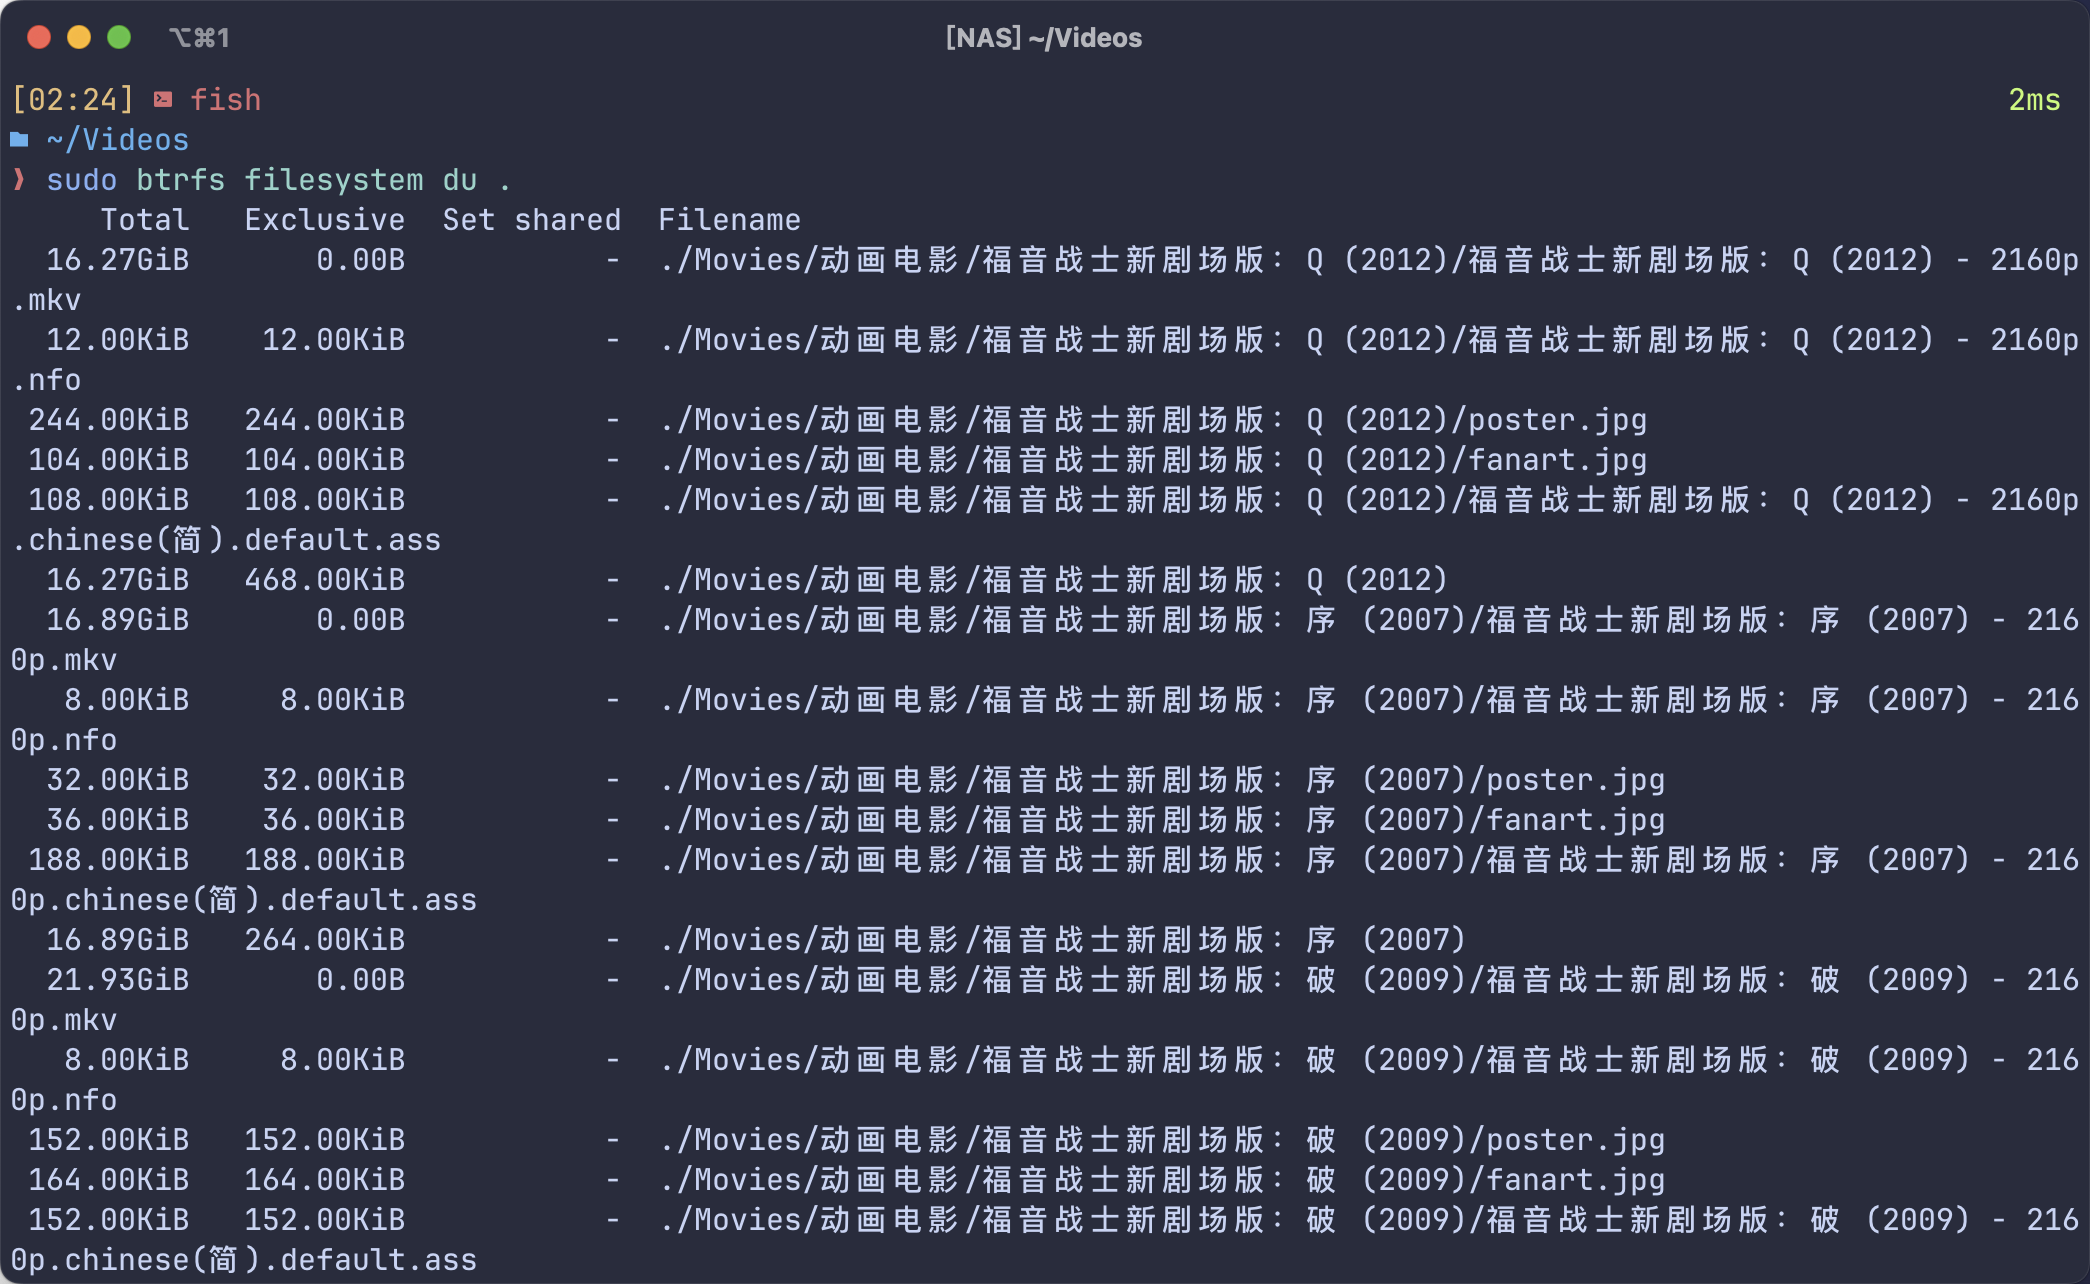Click the first 12.00KiB total value
Image resolution: width=2090 pixels, height=1284 pixels.
pos(118,339)
